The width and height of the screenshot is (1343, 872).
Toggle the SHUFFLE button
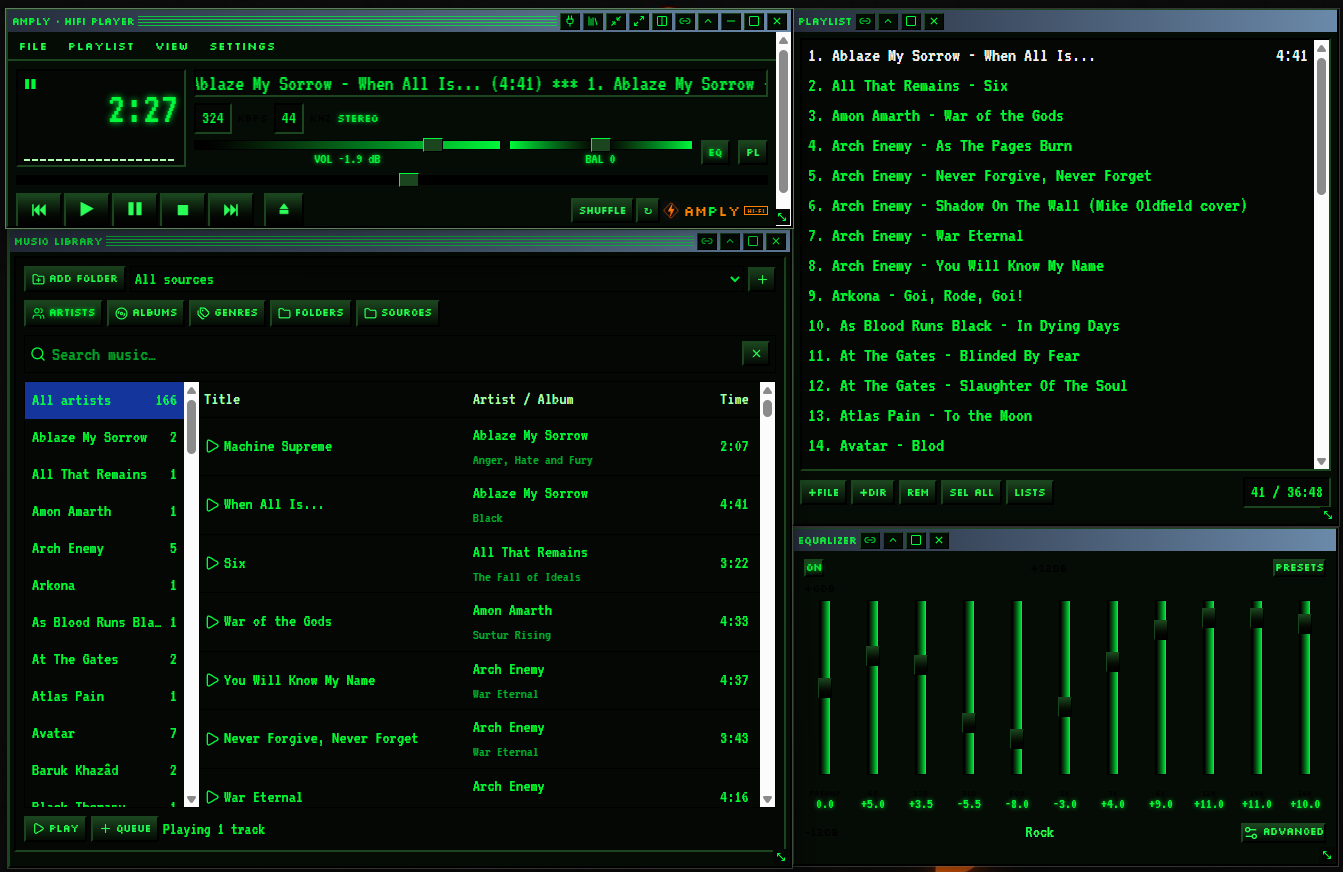point(603,210)
